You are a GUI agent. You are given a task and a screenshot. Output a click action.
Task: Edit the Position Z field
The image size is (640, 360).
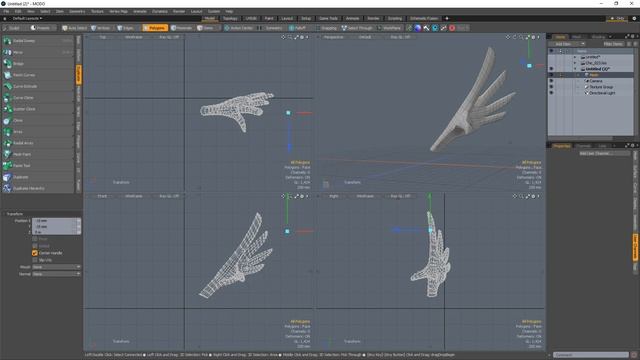coord(56,232)
